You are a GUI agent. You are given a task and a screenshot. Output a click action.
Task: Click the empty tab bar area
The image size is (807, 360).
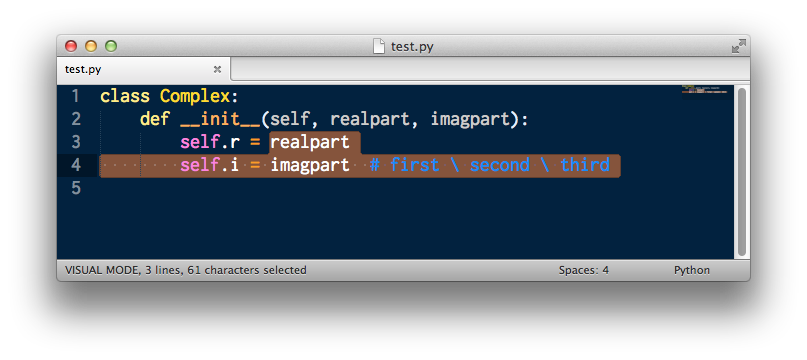(490, 69)
